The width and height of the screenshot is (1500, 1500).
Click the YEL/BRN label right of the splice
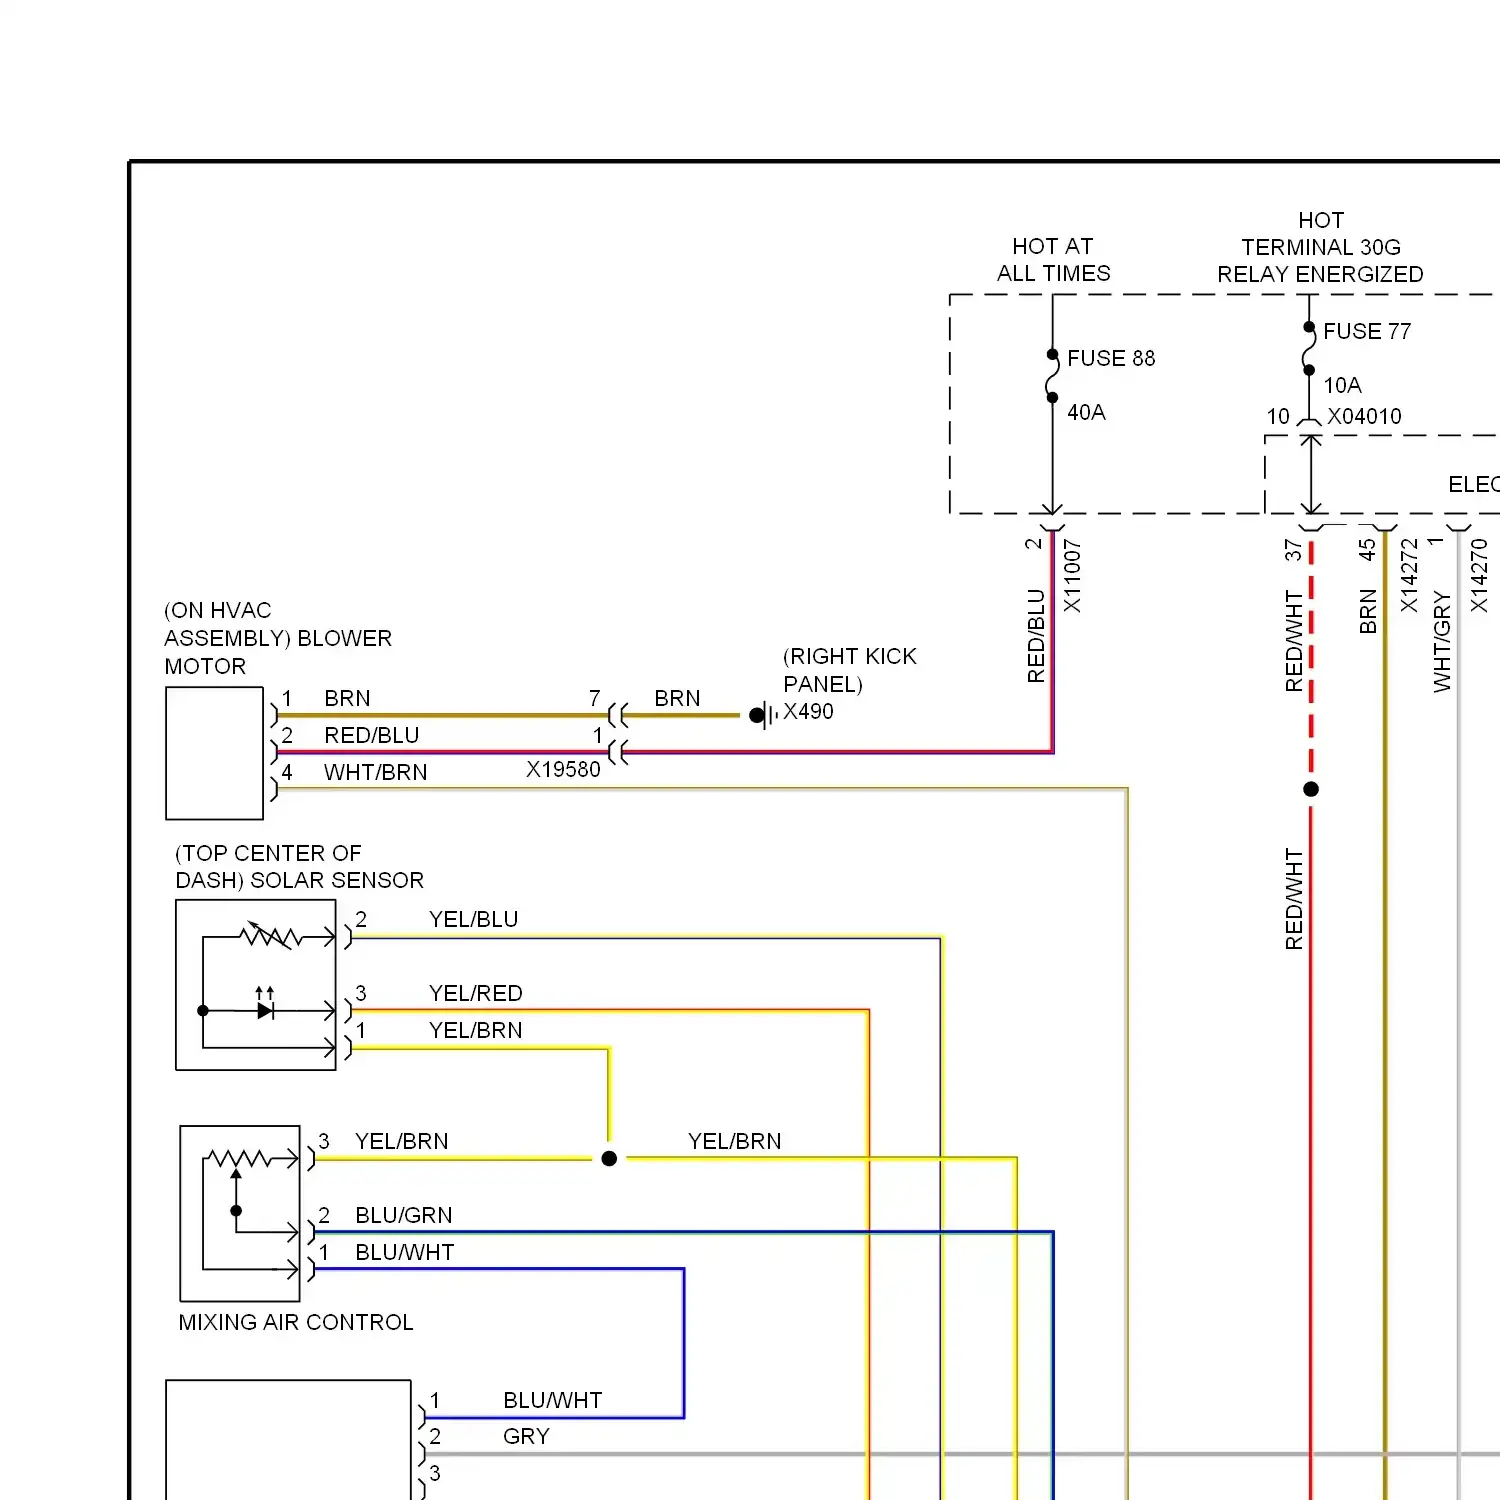click(x=734, y=1141)
